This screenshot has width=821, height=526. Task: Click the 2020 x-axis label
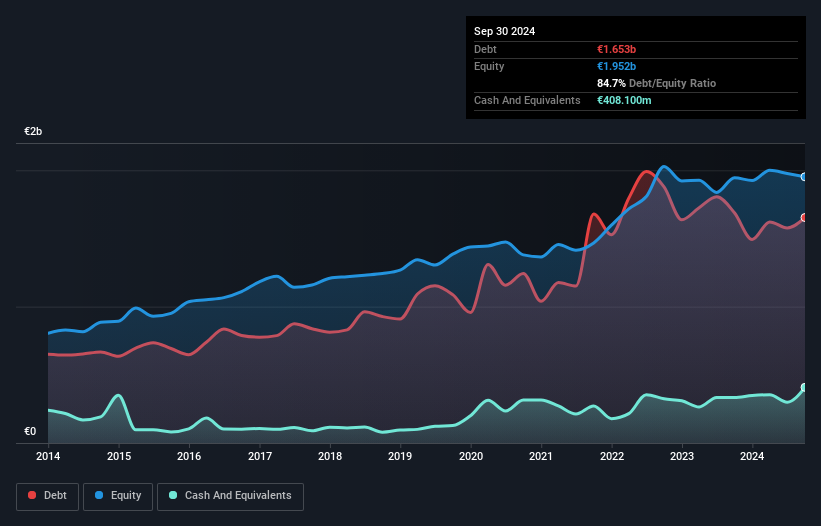(471, 456)
